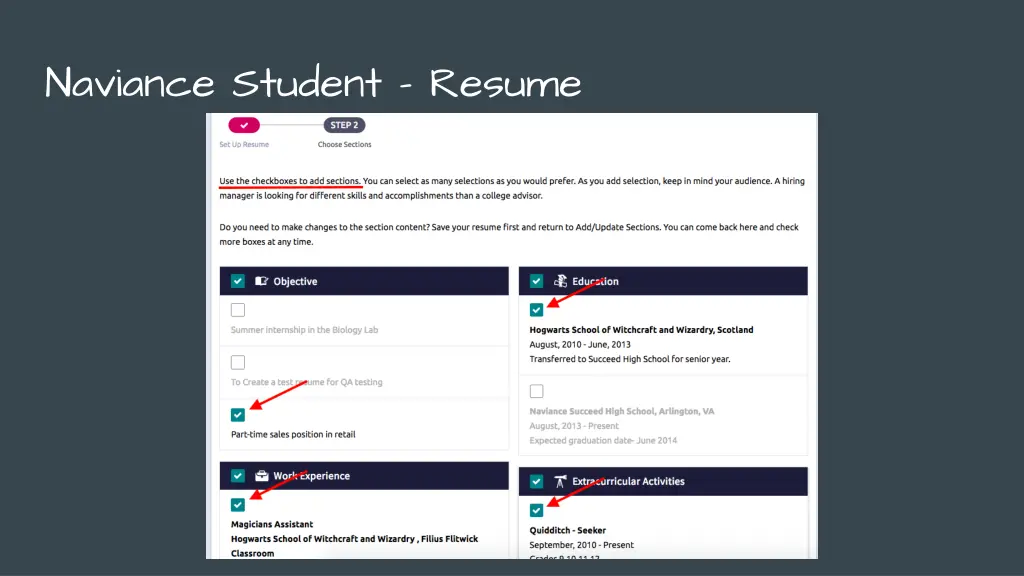This screenshot has width=1024, height=576.
Task: Click 'Naviance Succeed High School, Arlington, VA' text
Action: coord(622,411)
